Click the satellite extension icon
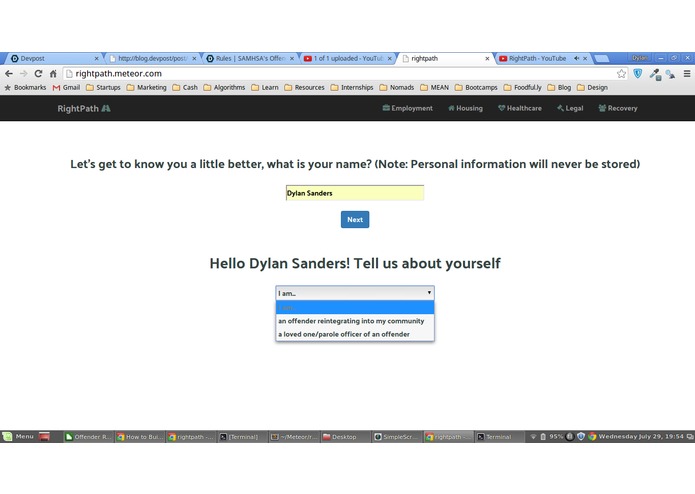The height and width of the screenshot is (494, 695). (670, 74)
